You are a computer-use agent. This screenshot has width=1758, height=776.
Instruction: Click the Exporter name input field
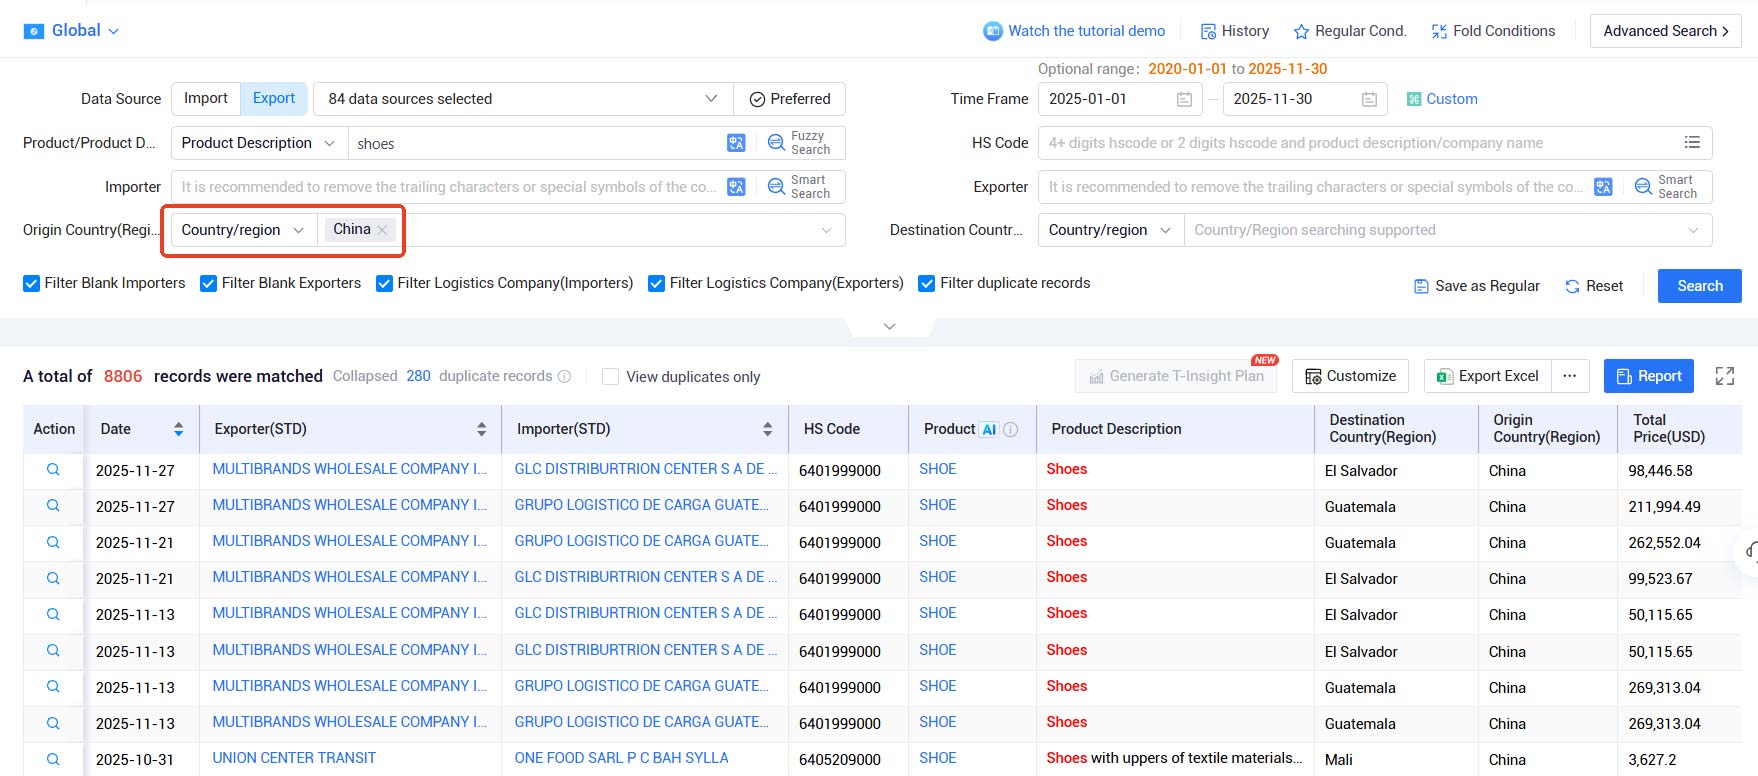1314,187
